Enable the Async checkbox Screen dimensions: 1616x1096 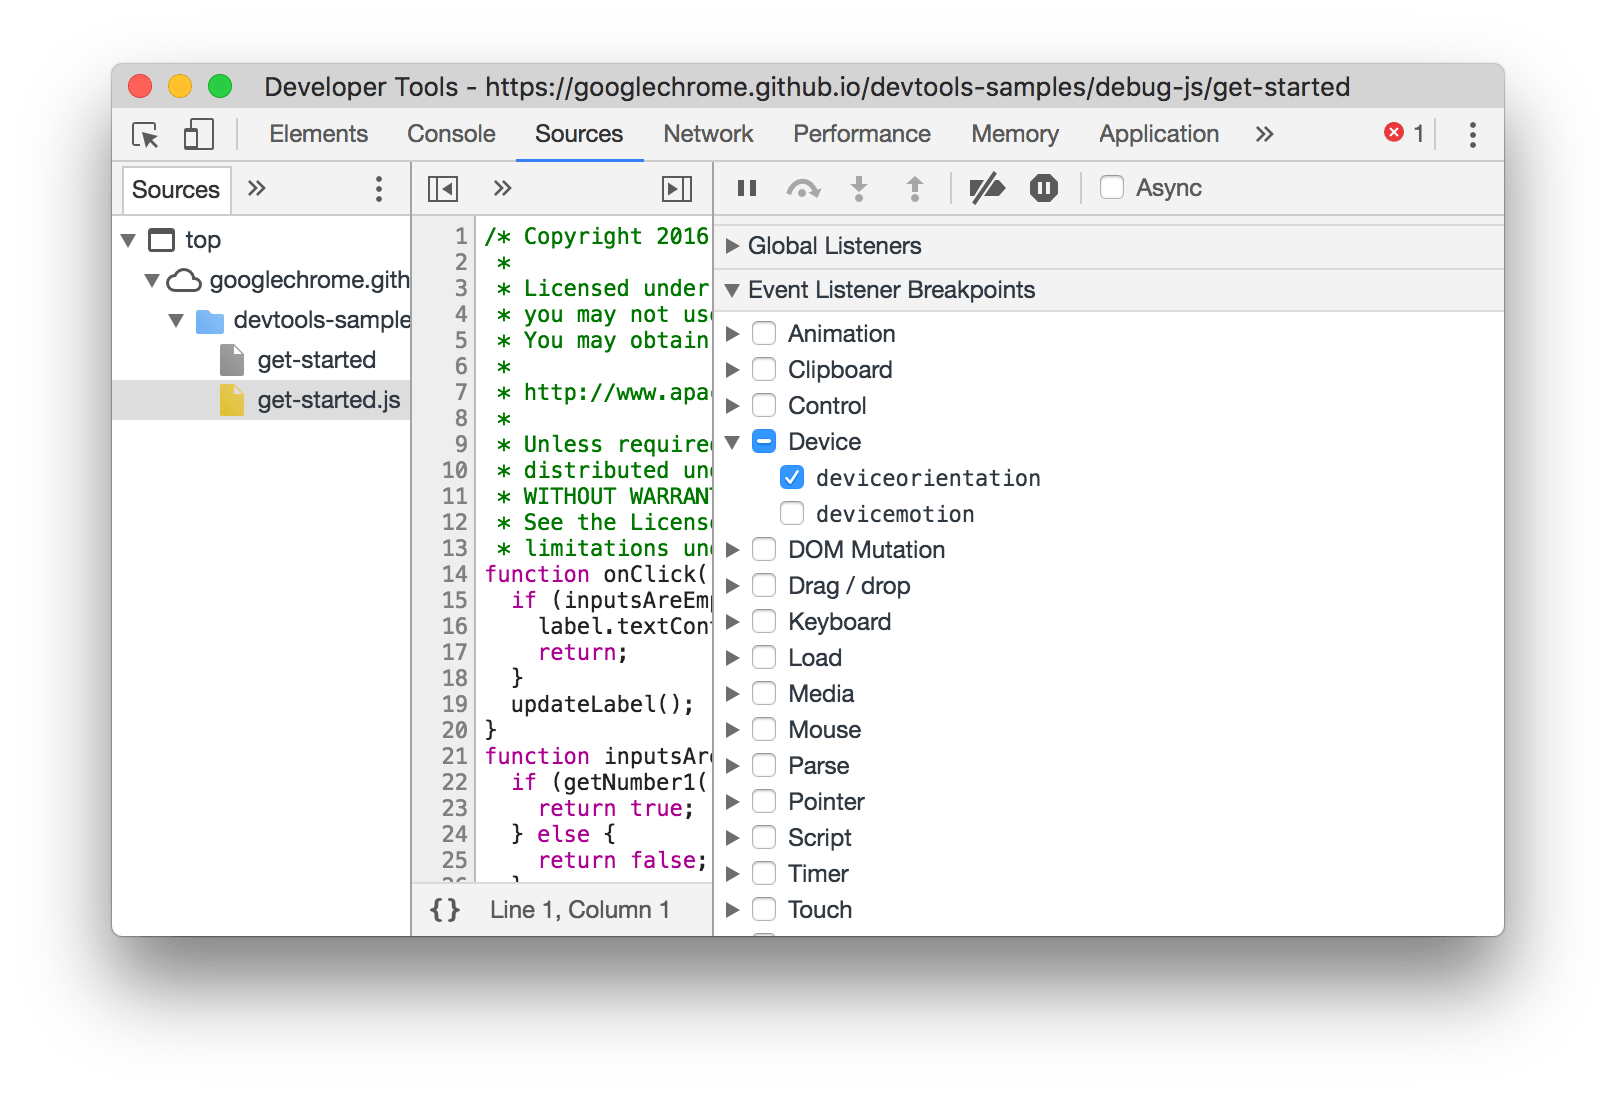point(1112,187)
